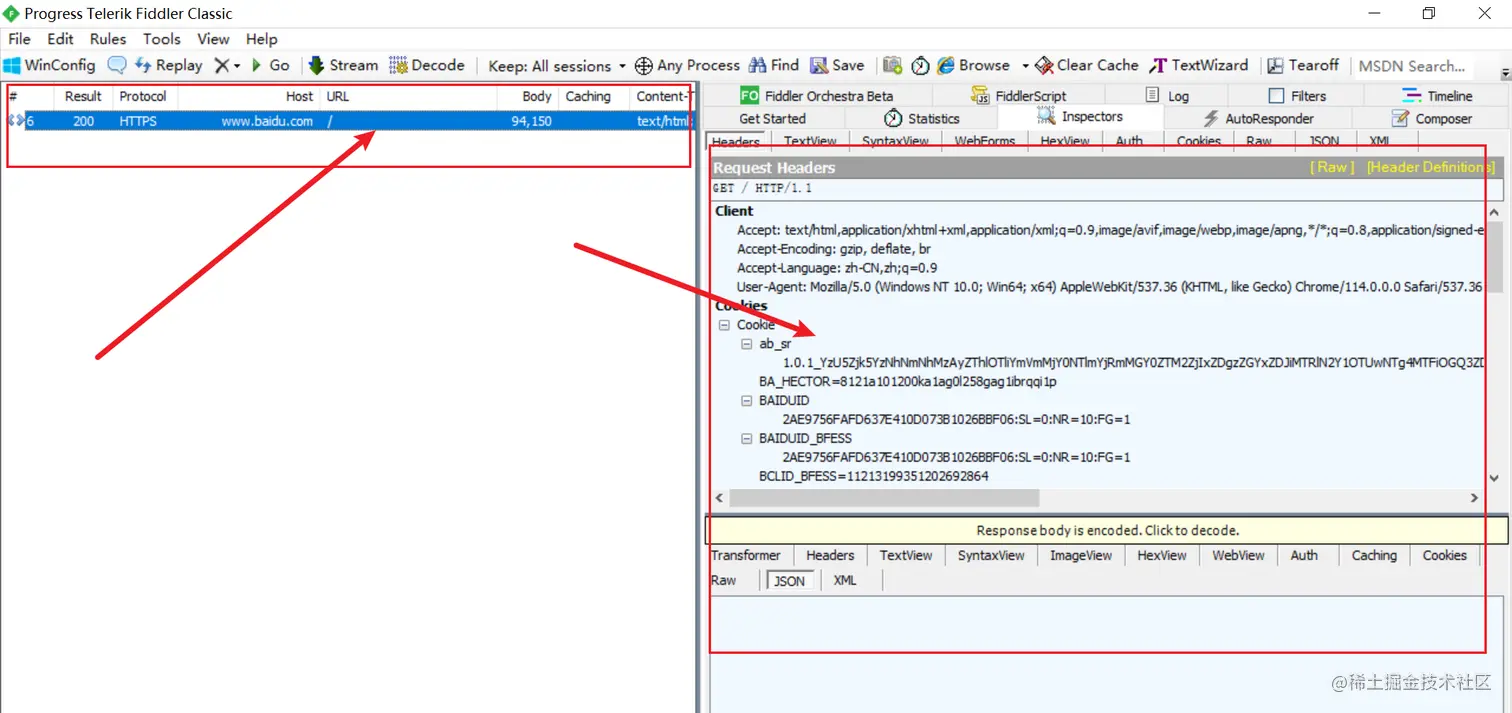Viewport: 1512px width, 713px height.
Task: Open the Edit menu
Action: click(x=60, y=39)
